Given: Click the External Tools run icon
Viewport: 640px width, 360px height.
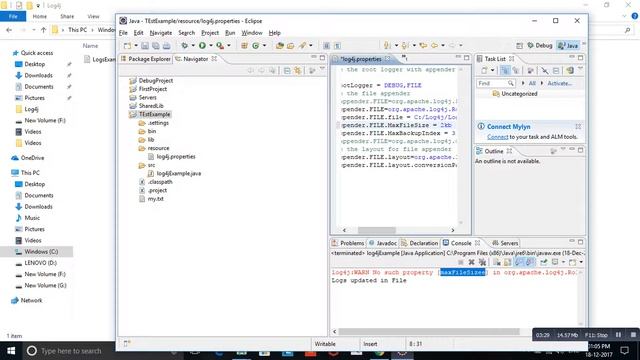Looking at the screenshot, I should click(x=220, y=46).
